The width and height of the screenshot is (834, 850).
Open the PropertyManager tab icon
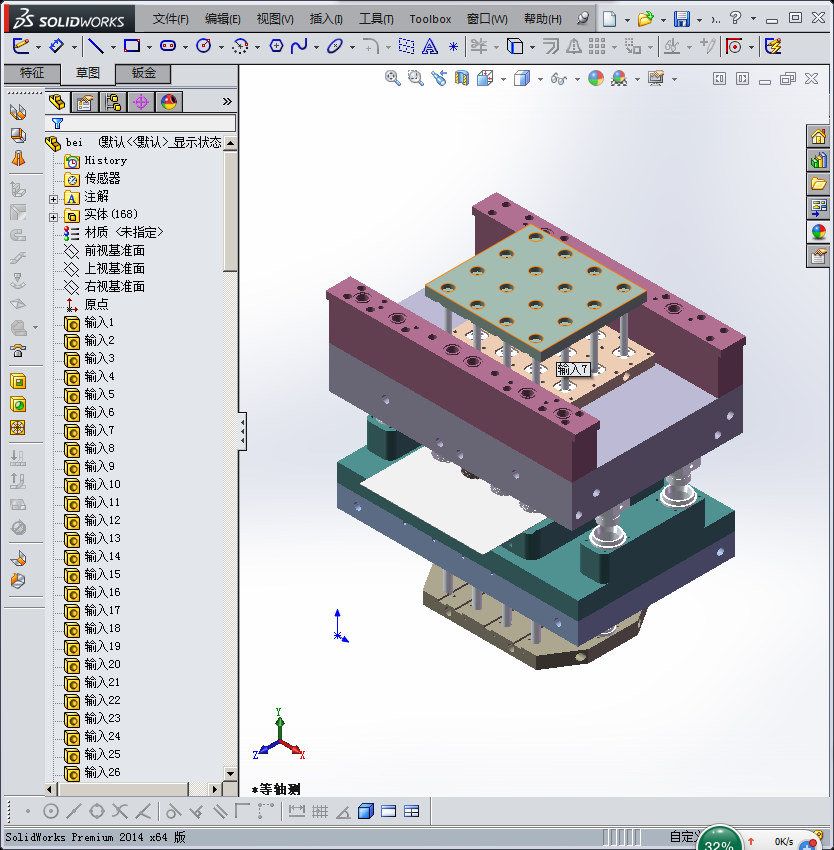[85, 102]
